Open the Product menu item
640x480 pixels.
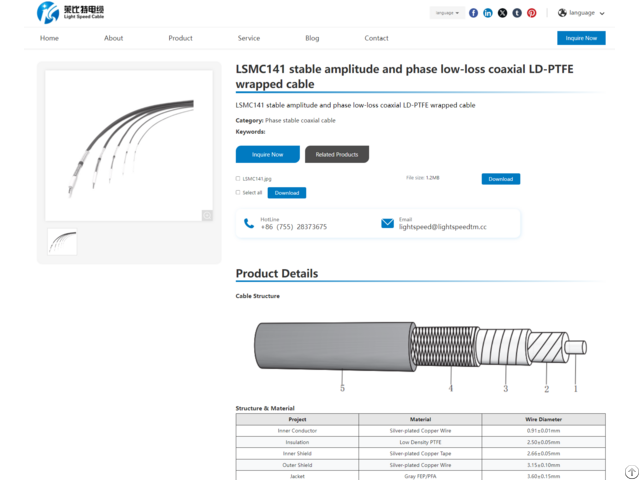(x=180, y=38)
